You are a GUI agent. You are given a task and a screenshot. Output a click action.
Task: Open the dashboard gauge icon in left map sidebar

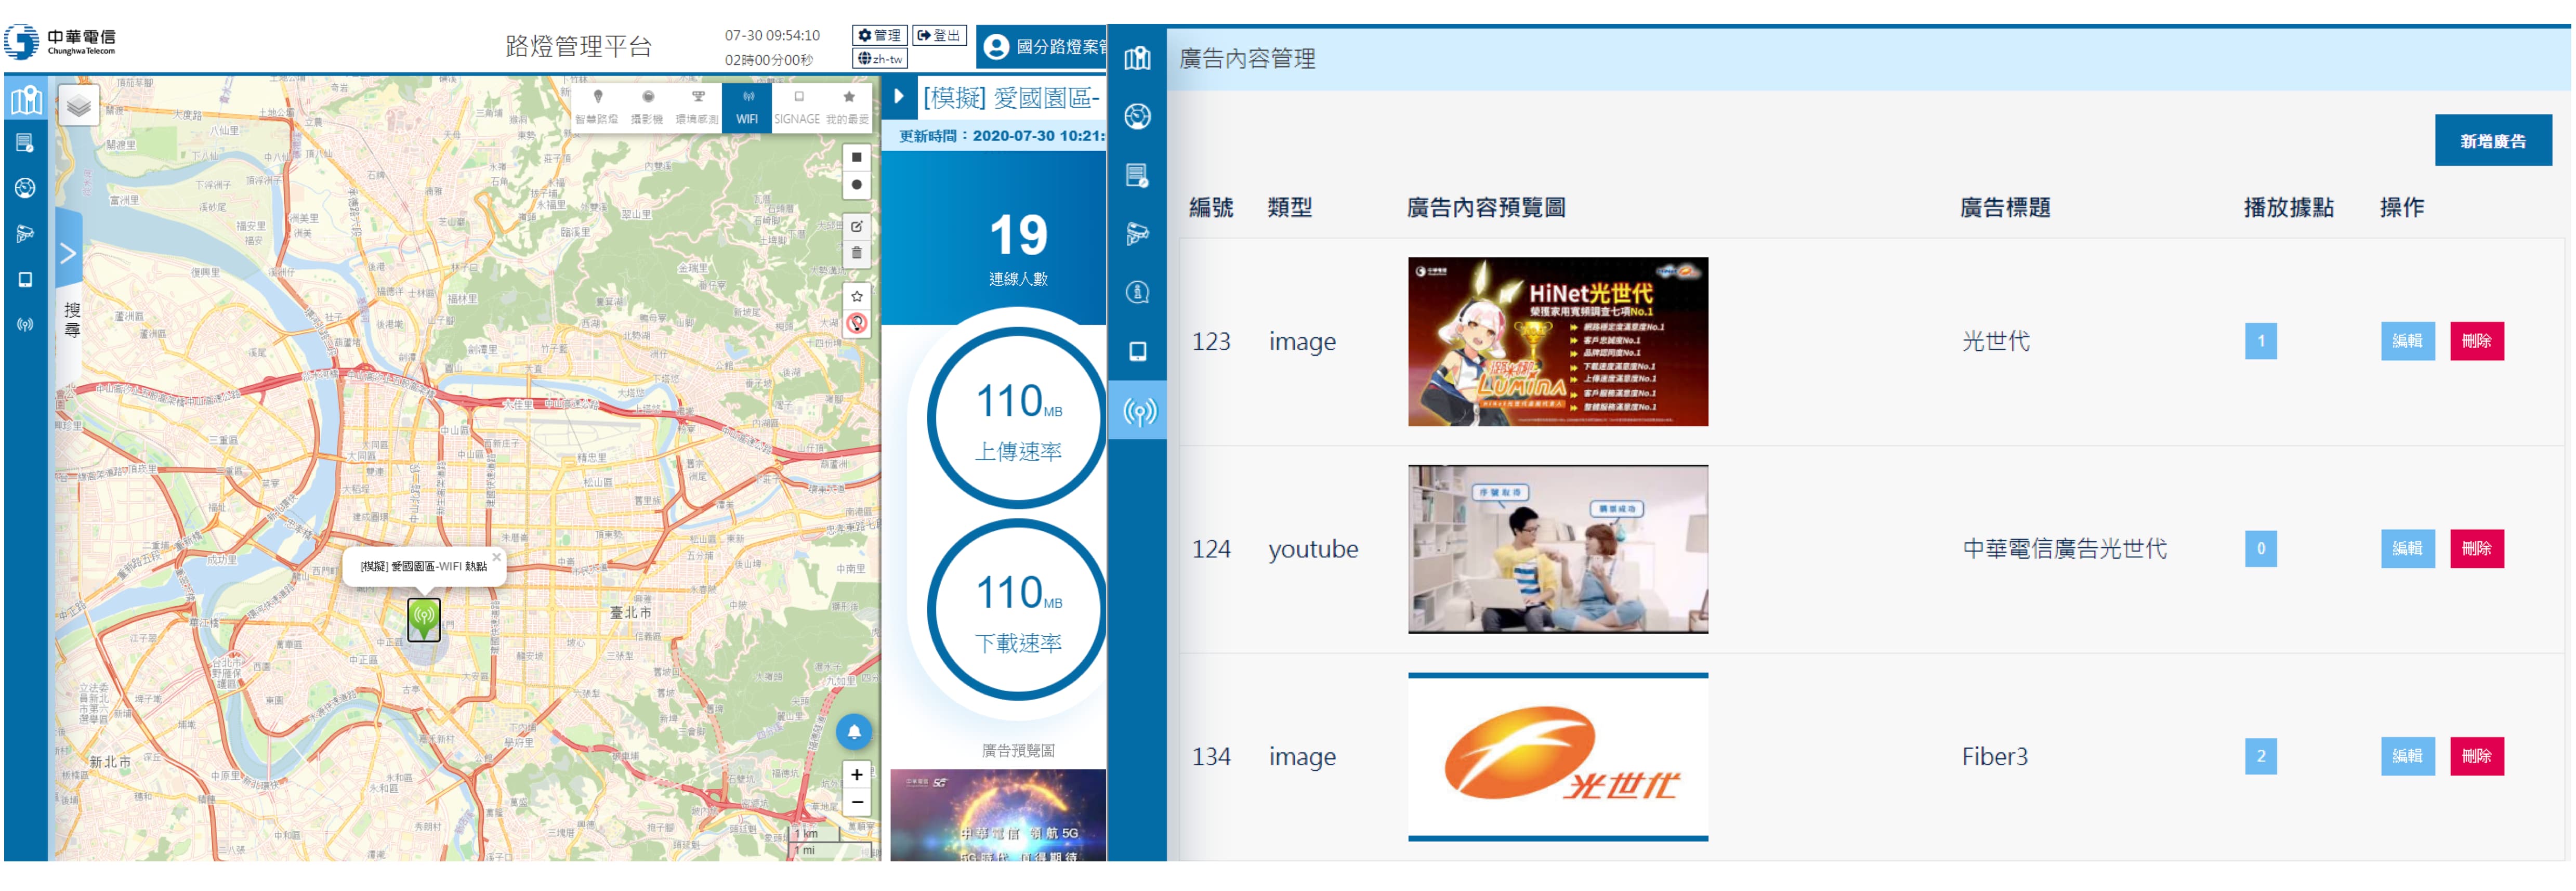[x=25, y=188]
